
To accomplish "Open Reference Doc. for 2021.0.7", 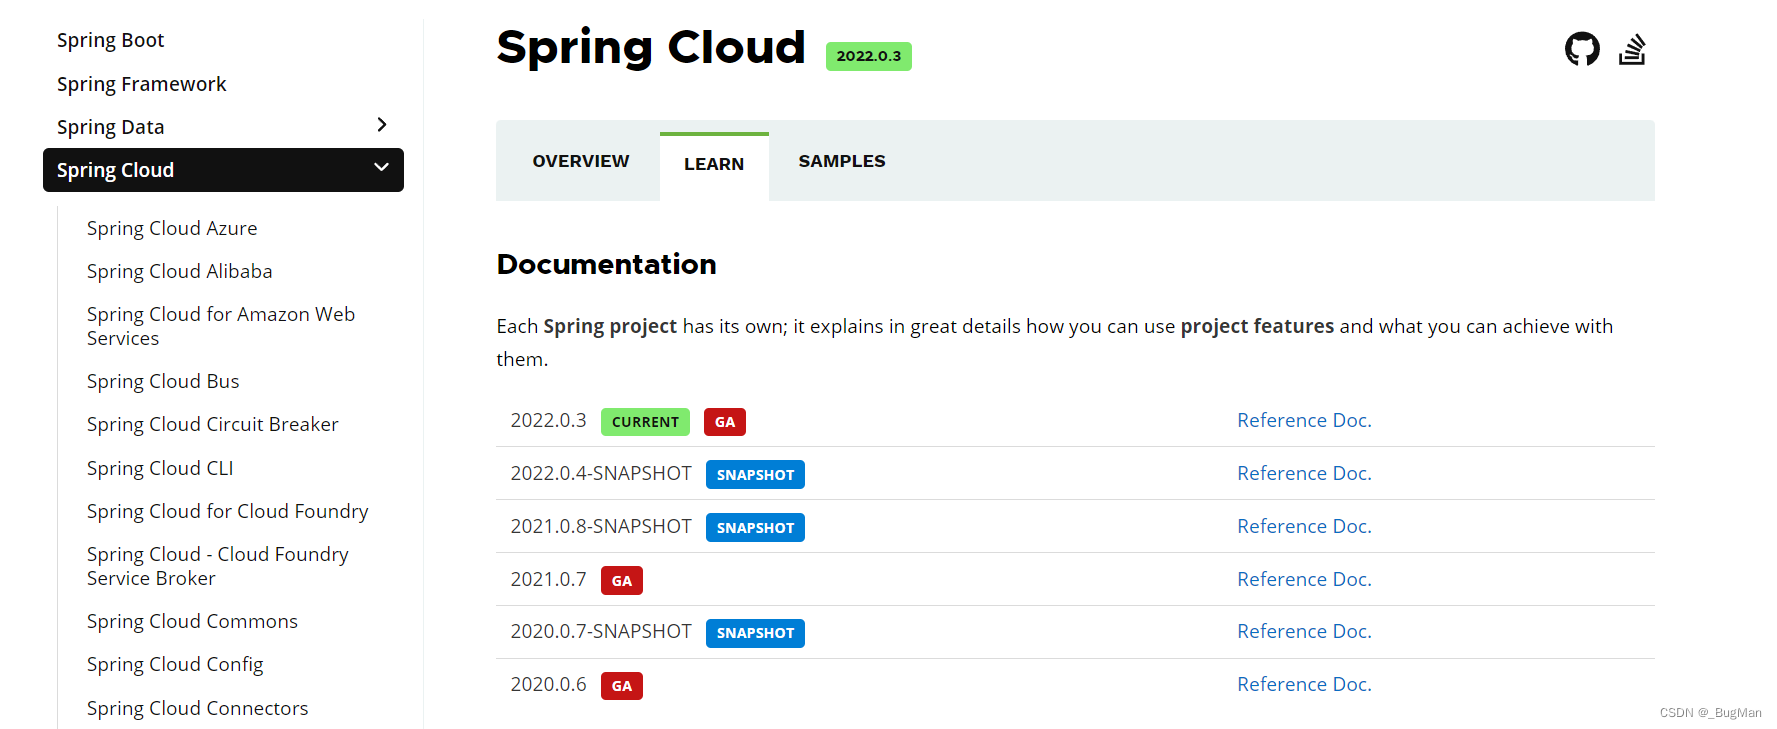I will tap(1304, 580).
